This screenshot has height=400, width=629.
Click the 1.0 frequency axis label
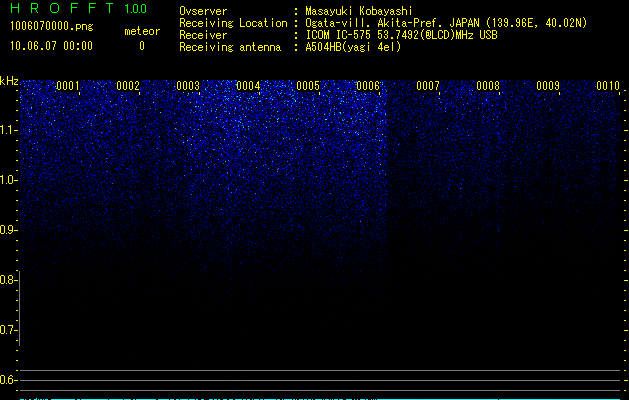pos(9,180)
